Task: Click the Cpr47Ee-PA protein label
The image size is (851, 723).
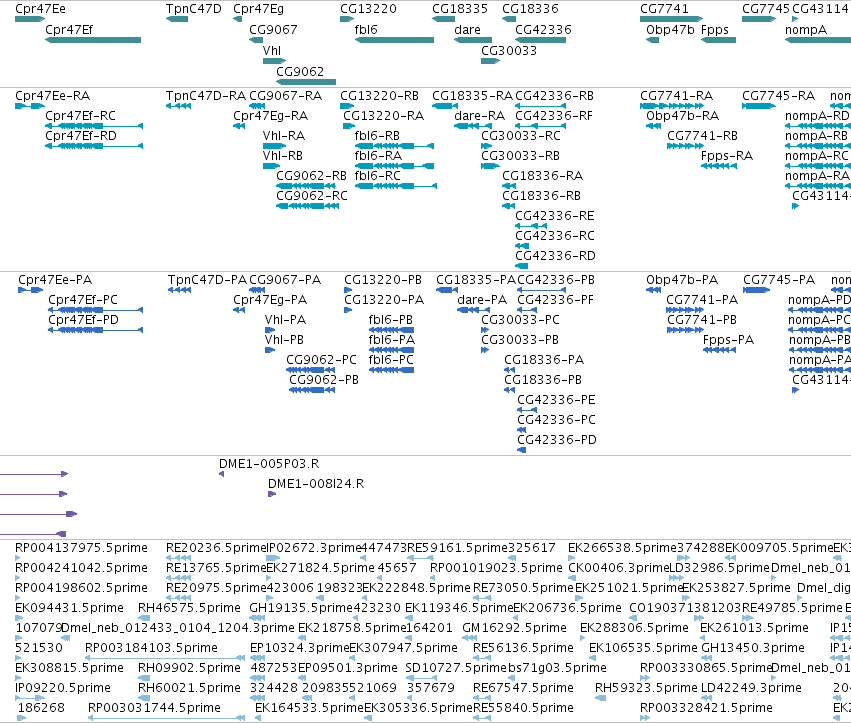Action: click(x=55, y=280)
